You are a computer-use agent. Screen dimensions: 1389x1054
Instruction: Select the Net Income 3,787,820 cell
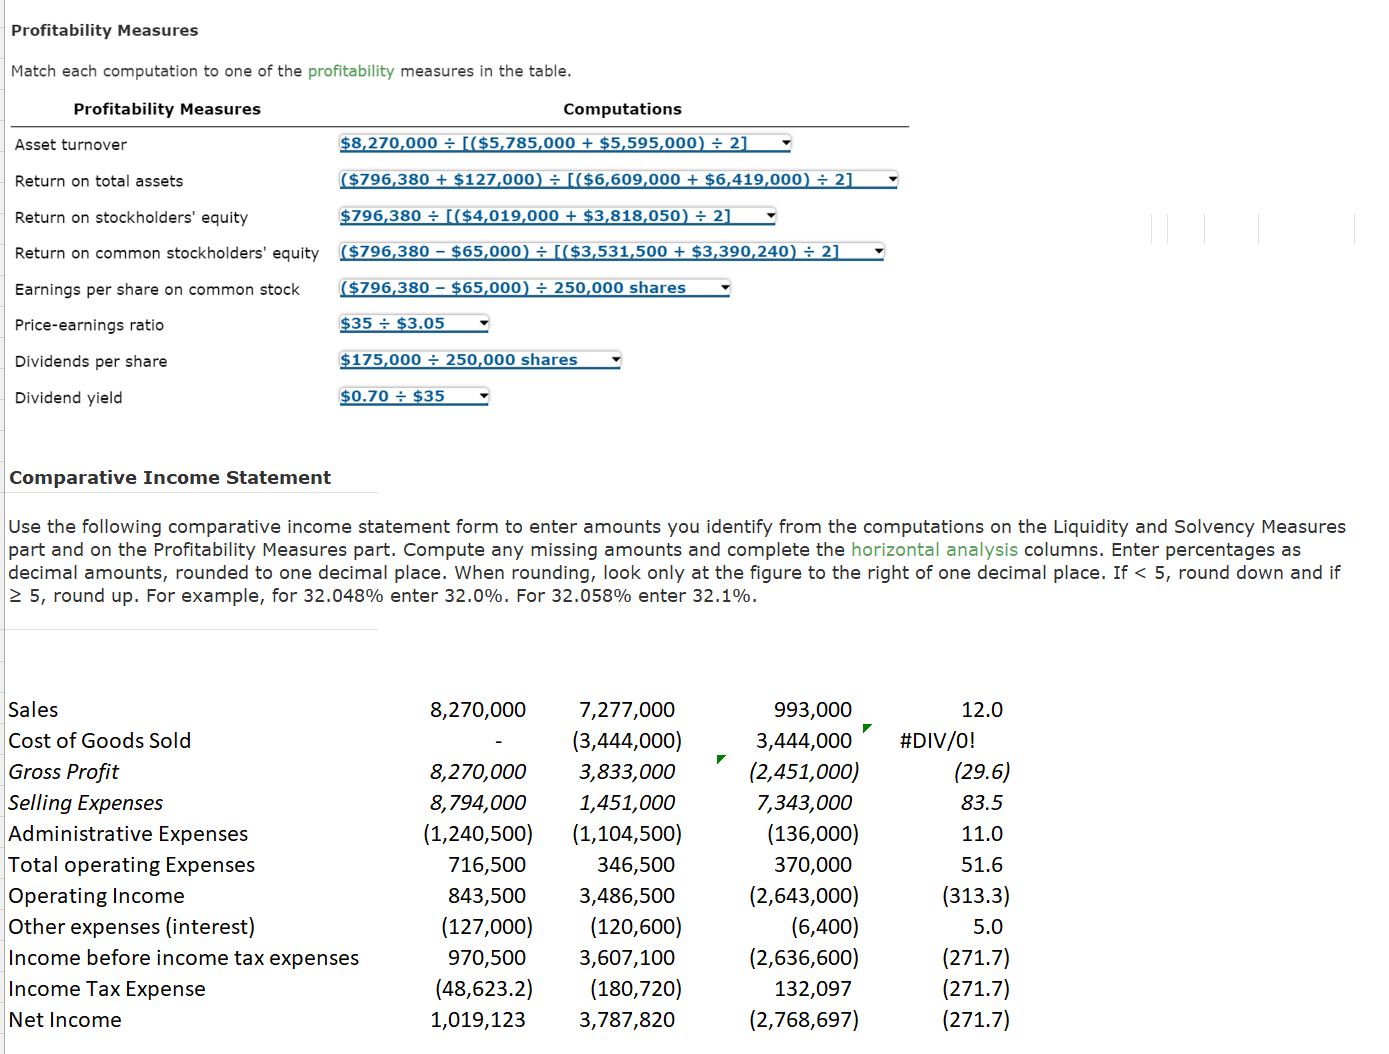tap(627, 1020)
